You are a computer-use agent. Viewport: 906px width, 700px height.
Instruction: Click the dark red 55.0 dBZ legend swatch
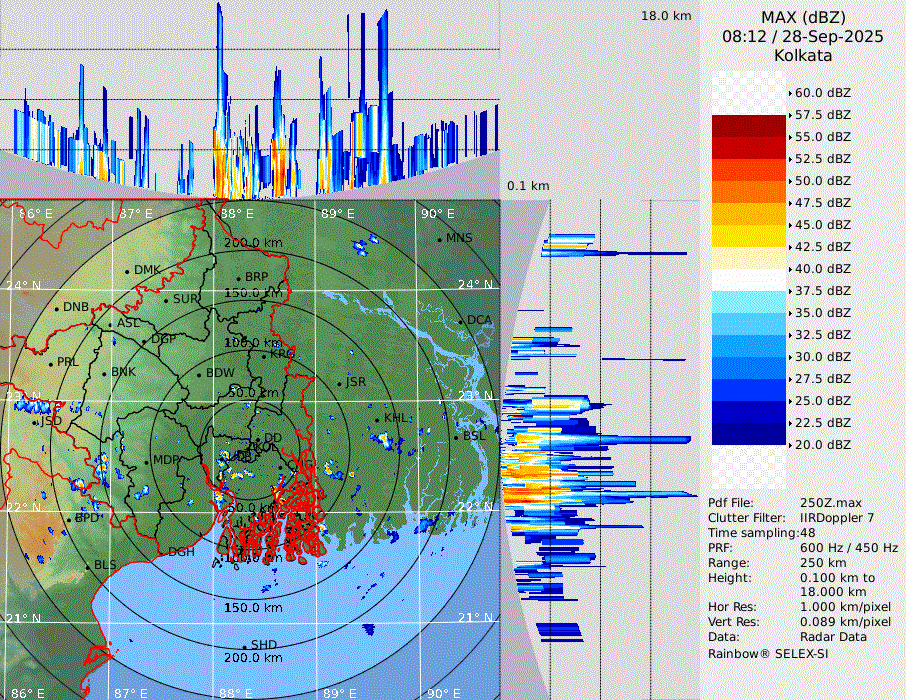click(749, 126)
